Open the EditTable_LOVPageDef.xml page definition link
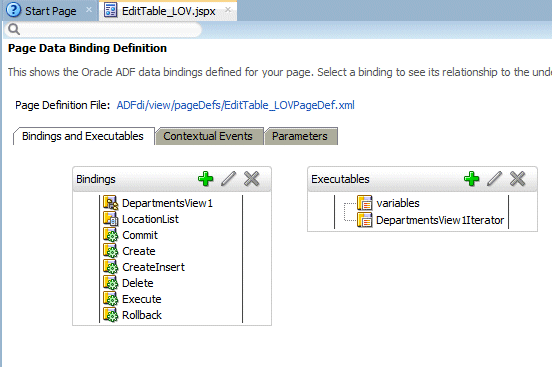 [x=236, y=105]
